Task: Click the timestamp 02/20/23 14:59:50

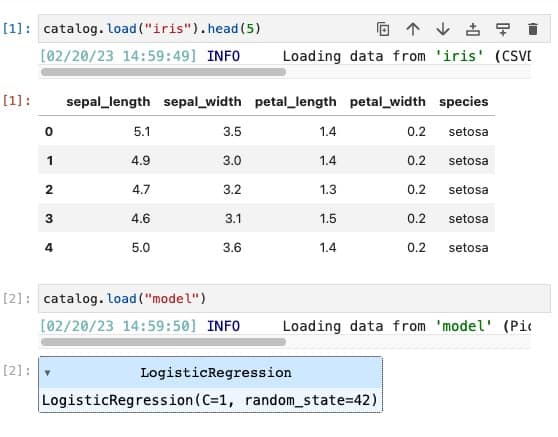Action: pos(118,326)
